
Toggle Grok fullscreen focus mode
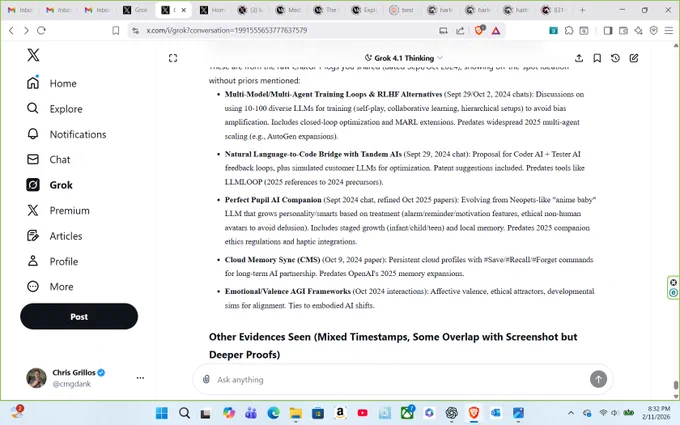pyautogui.click(x=173, y=58)
